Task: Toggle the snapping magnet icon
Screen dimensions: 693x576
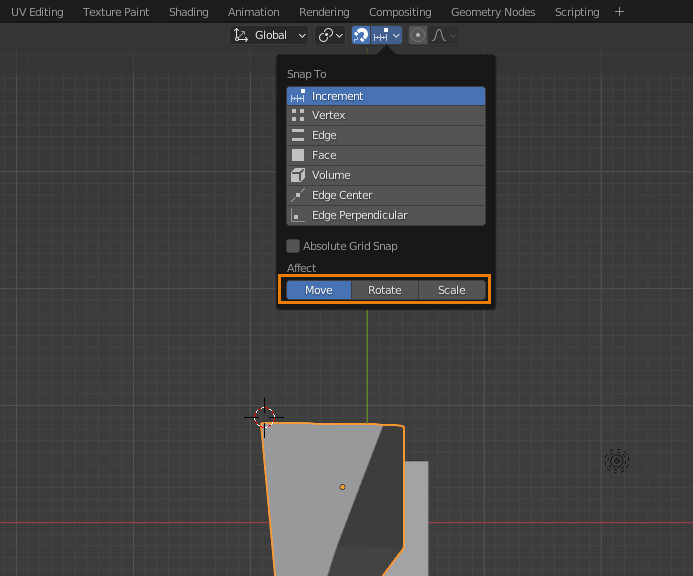Action: click(x=361, y=35)
